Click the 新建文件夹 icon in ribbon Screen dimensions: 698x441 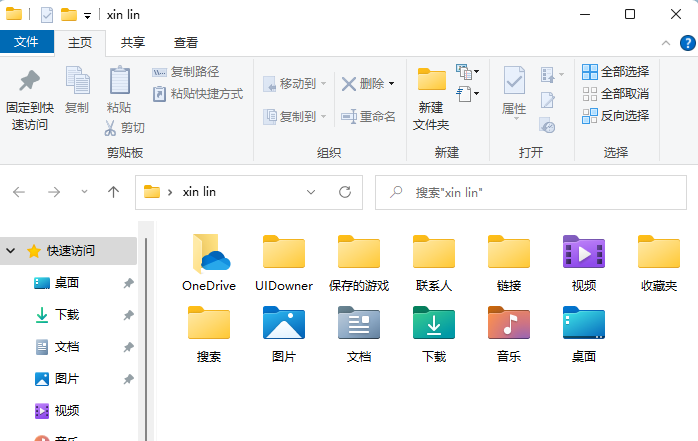(432, 82)
